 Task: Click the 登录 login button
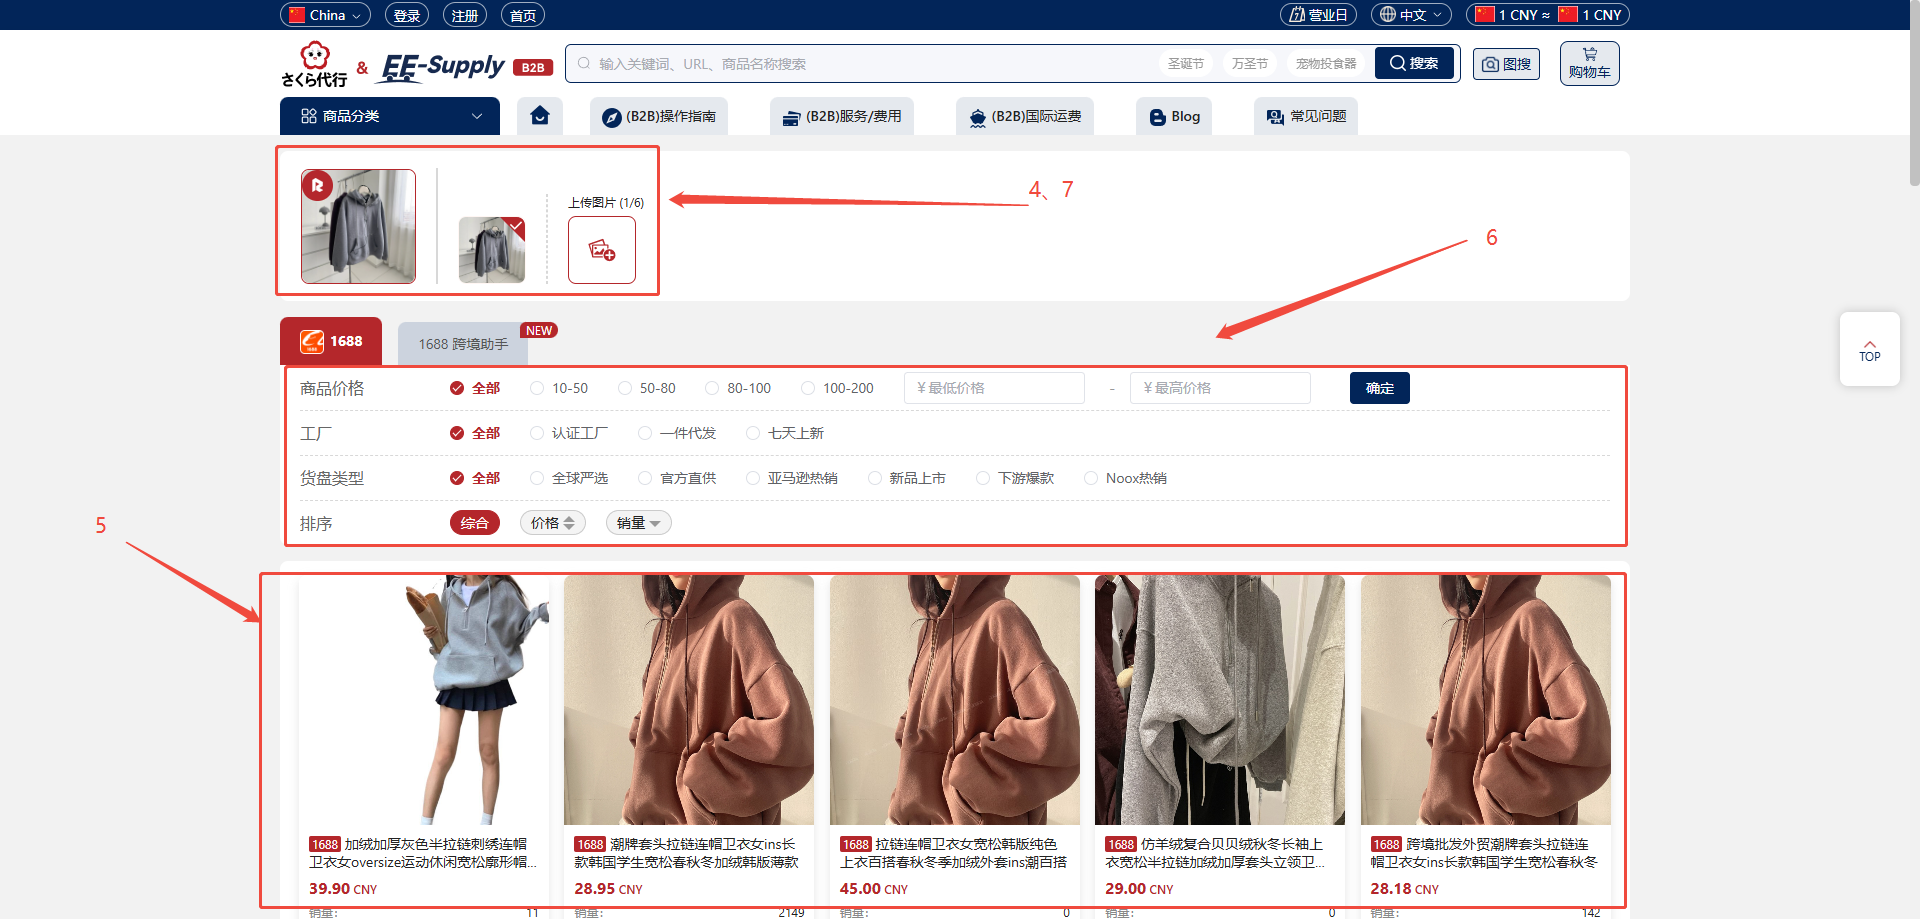click(407, 15)
